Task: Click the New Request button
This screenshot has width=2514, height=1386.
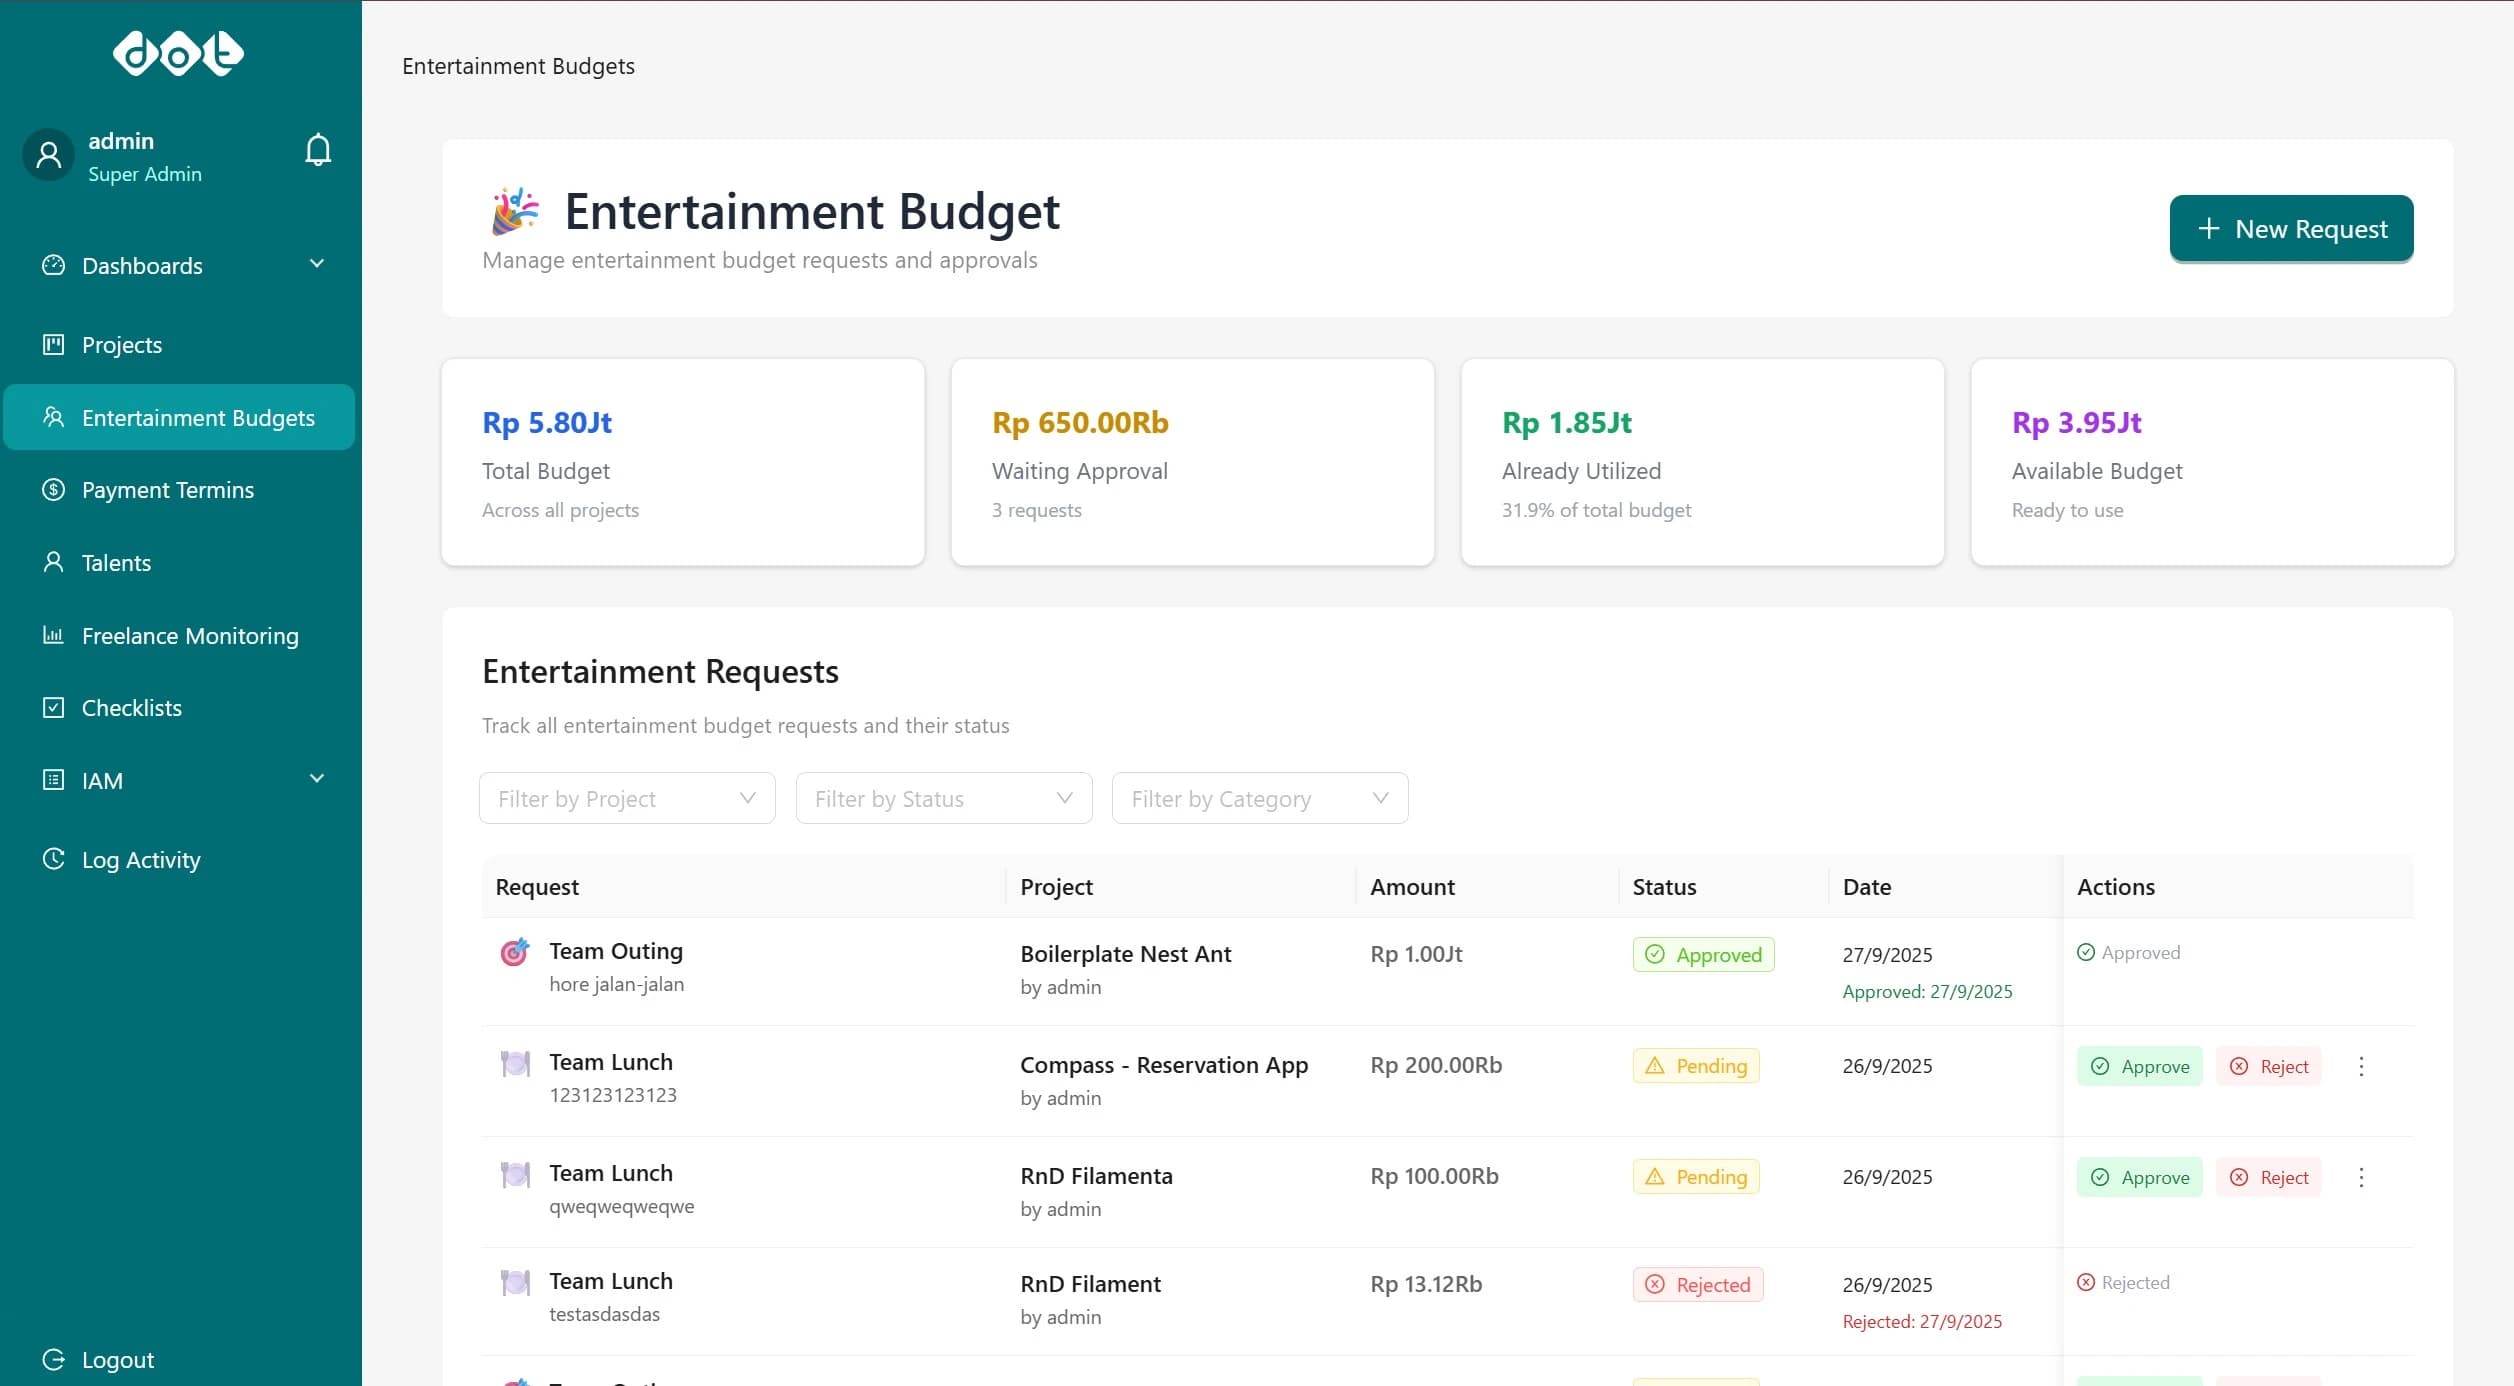Action: [2291, 228]
